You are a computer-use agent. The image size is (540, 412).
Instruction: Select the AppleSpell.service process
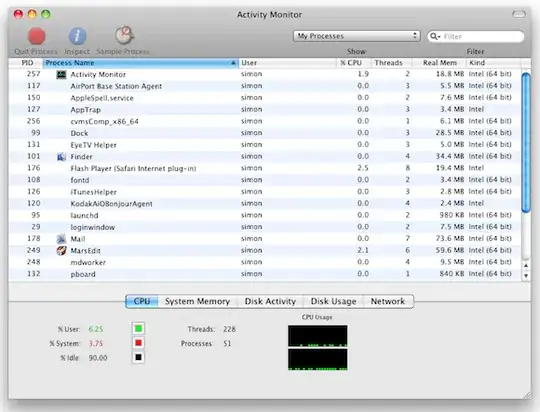(264, 98)
